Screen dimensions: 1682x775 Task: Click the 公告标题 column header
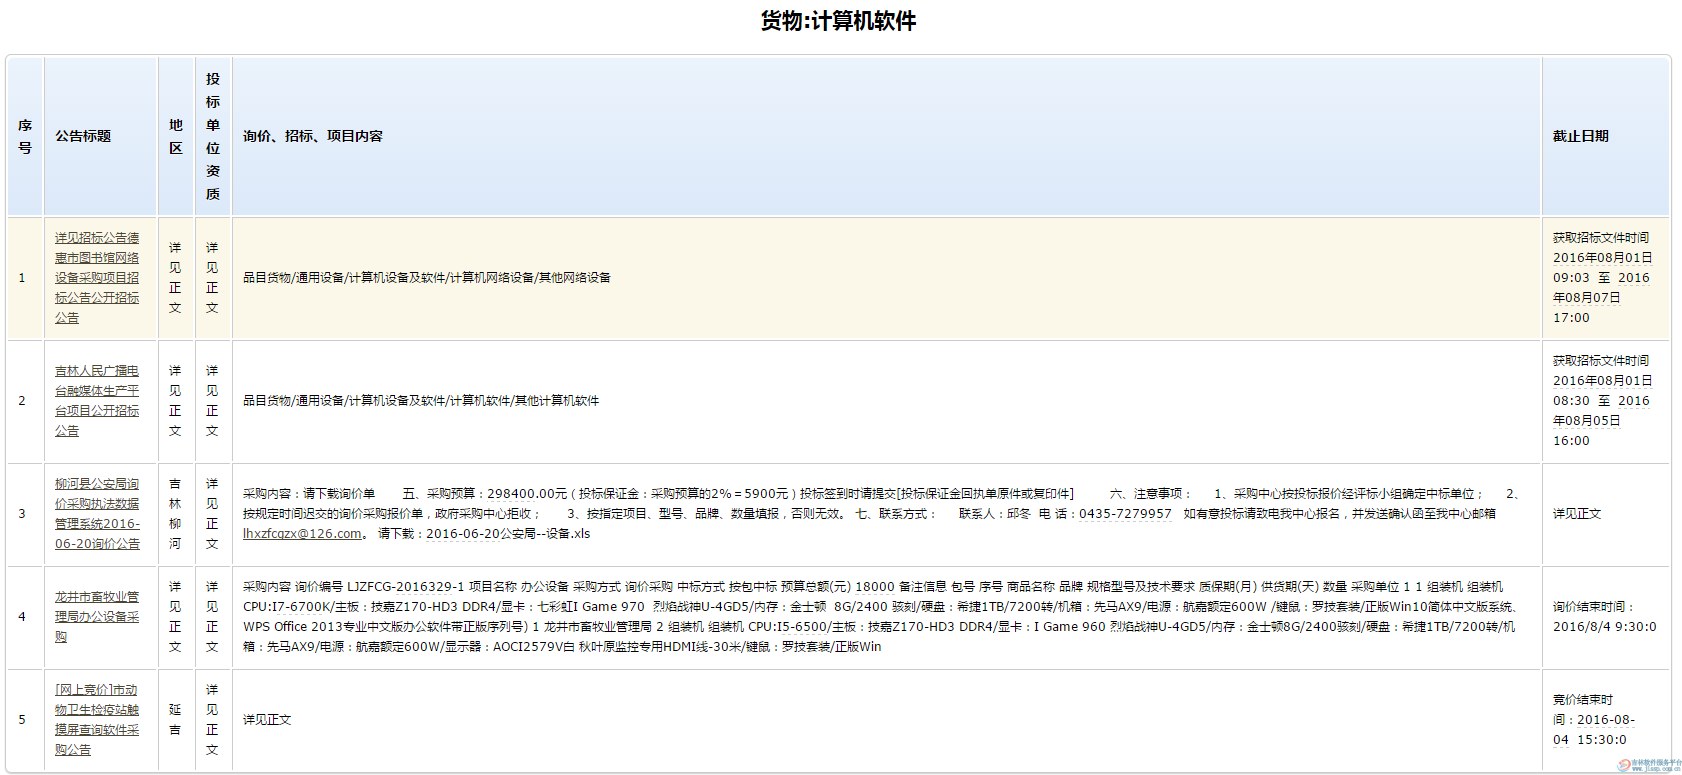pos(83,136)
